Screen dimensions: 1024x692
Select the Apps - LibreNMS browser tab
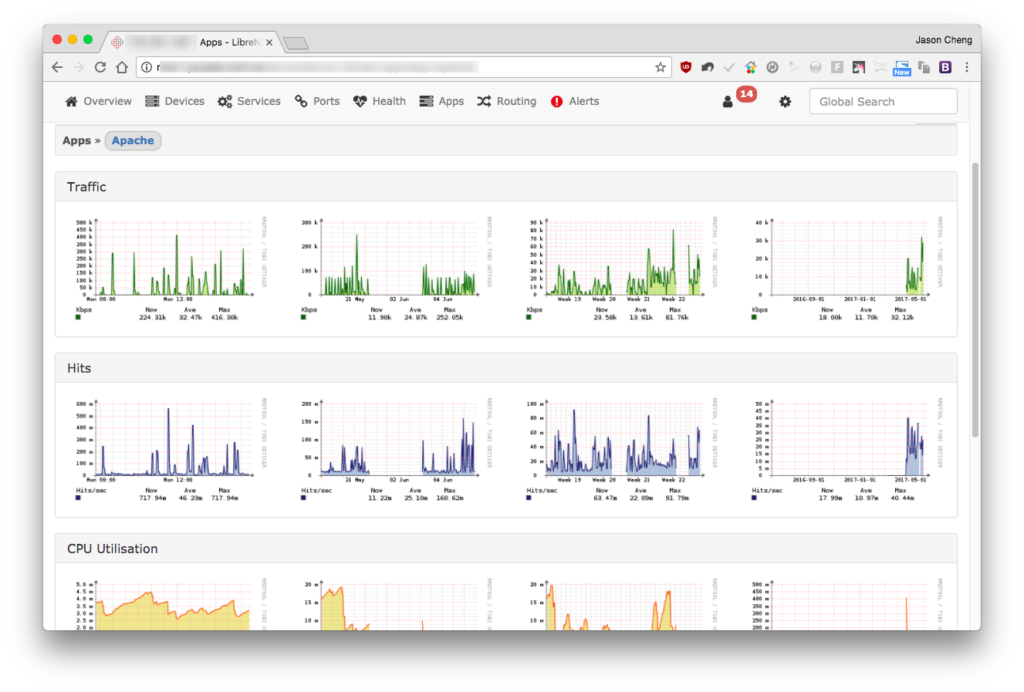point(193,42)
